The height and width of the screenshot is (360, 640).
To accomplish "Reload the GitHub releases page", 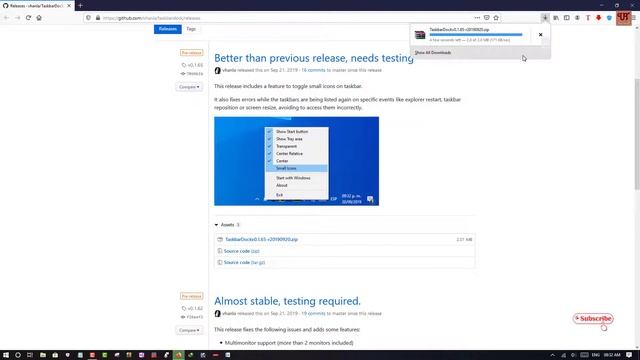I will pyautogui.click(x=28, y=18).
